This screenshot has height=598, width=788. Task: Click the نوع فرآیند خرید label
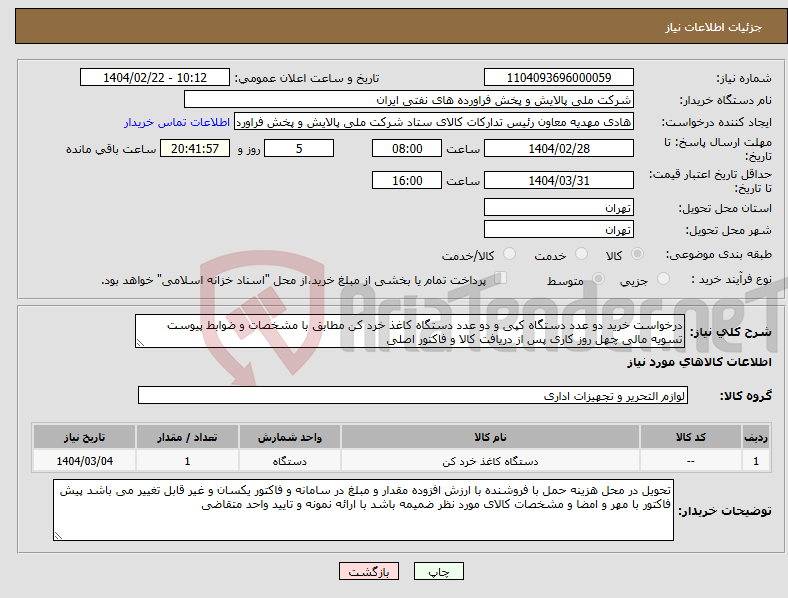(x=731, y=279)
